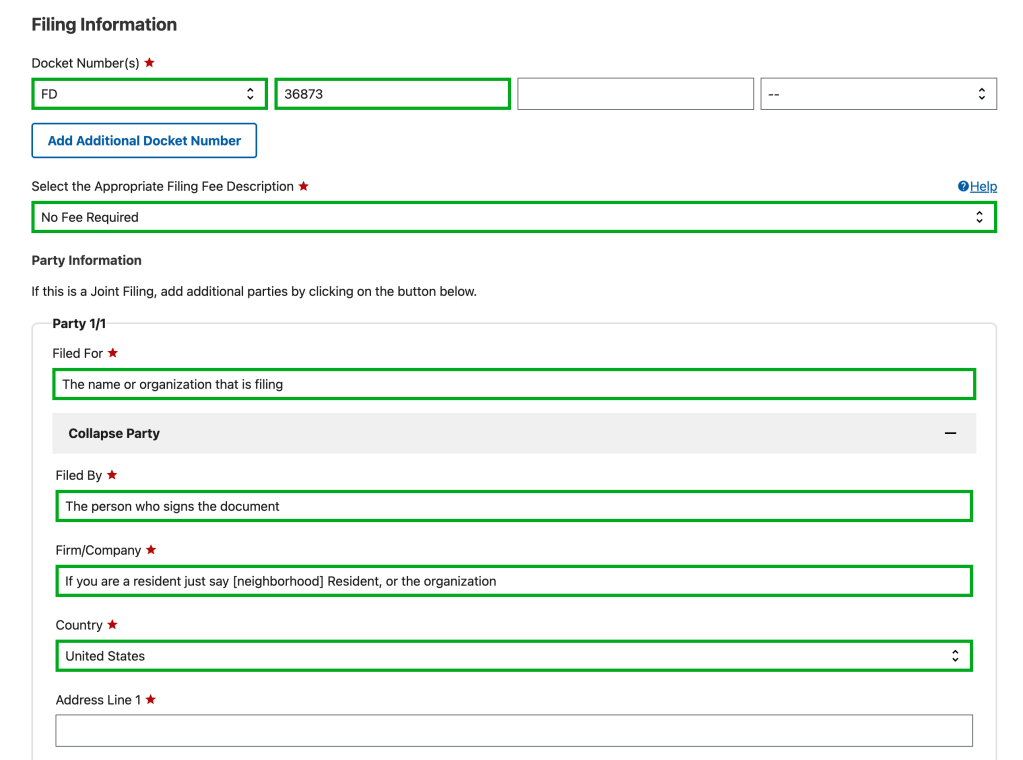Click into the Firm/Company field
Screen dimensions: 1023x760
coord(513,581)
